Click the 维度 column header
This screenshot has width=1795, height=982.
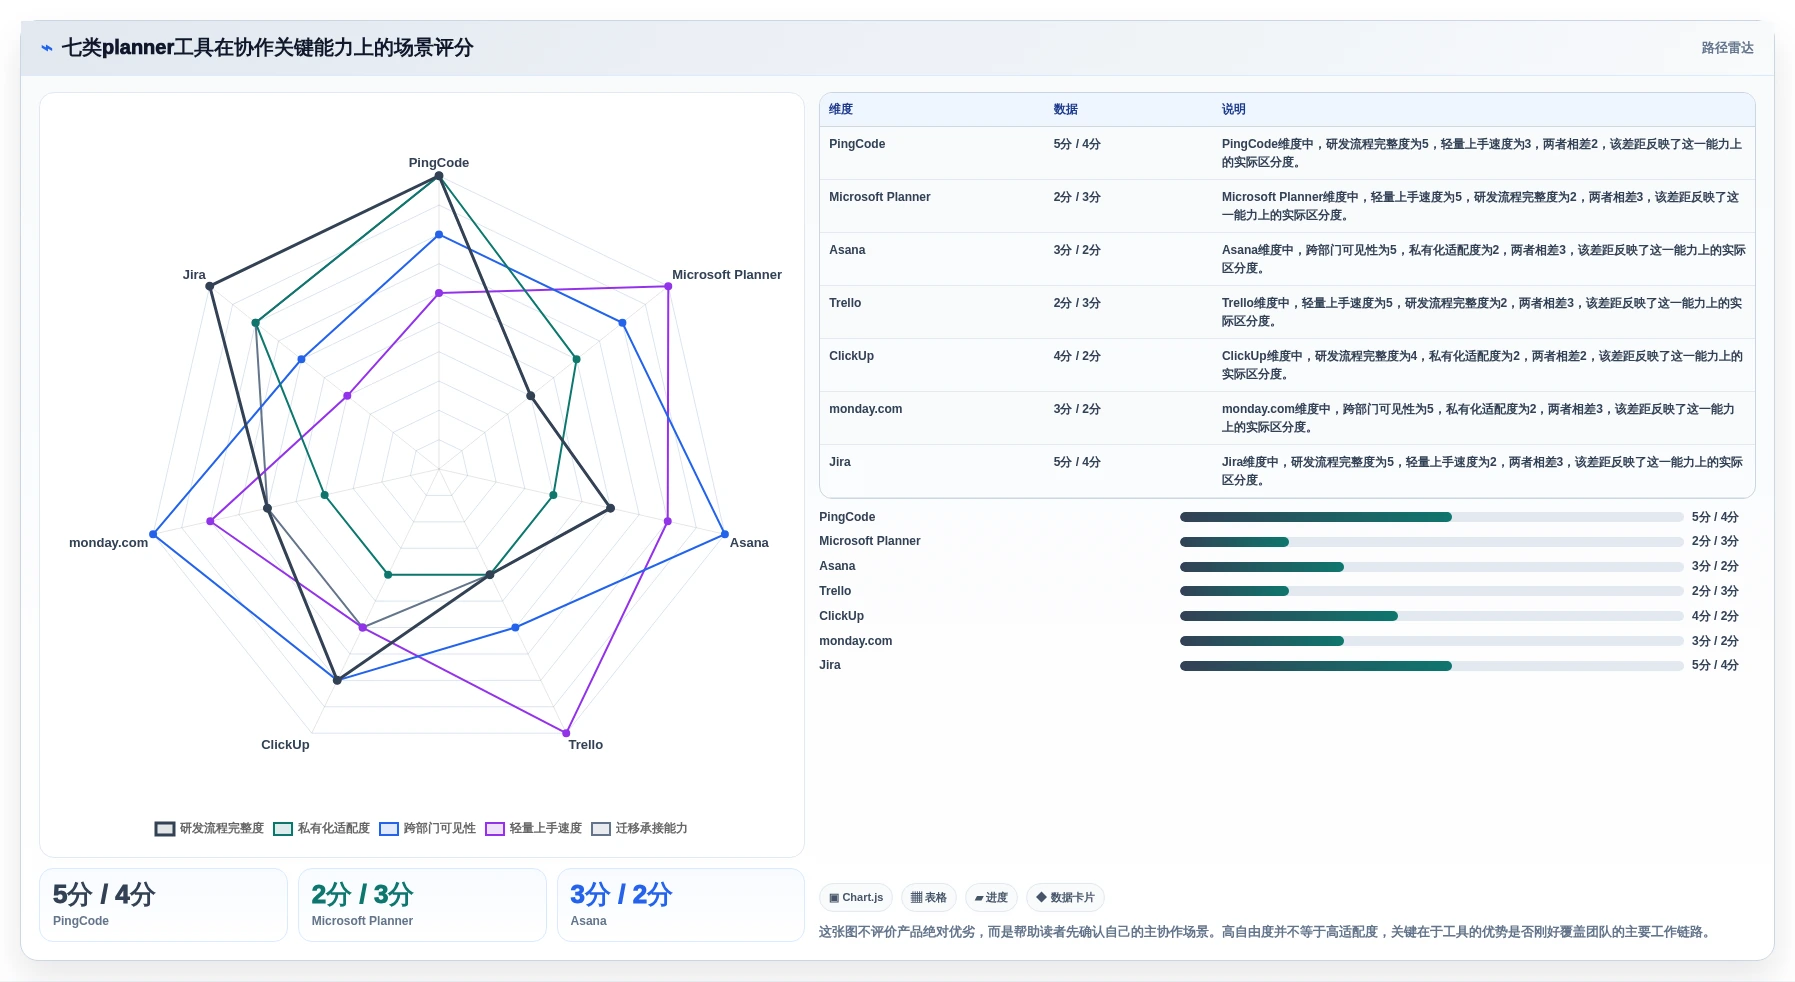(x=841, y=110)
